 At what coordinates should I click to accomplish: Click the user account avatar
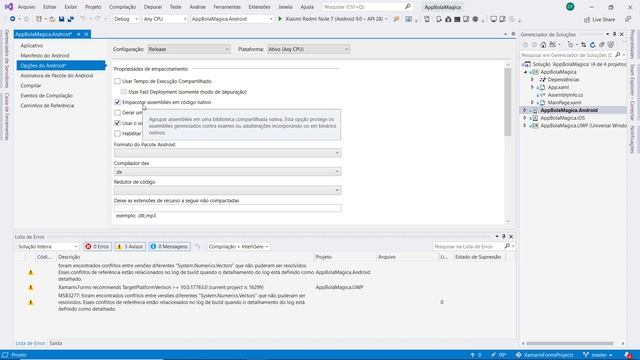tap(570, 7)
